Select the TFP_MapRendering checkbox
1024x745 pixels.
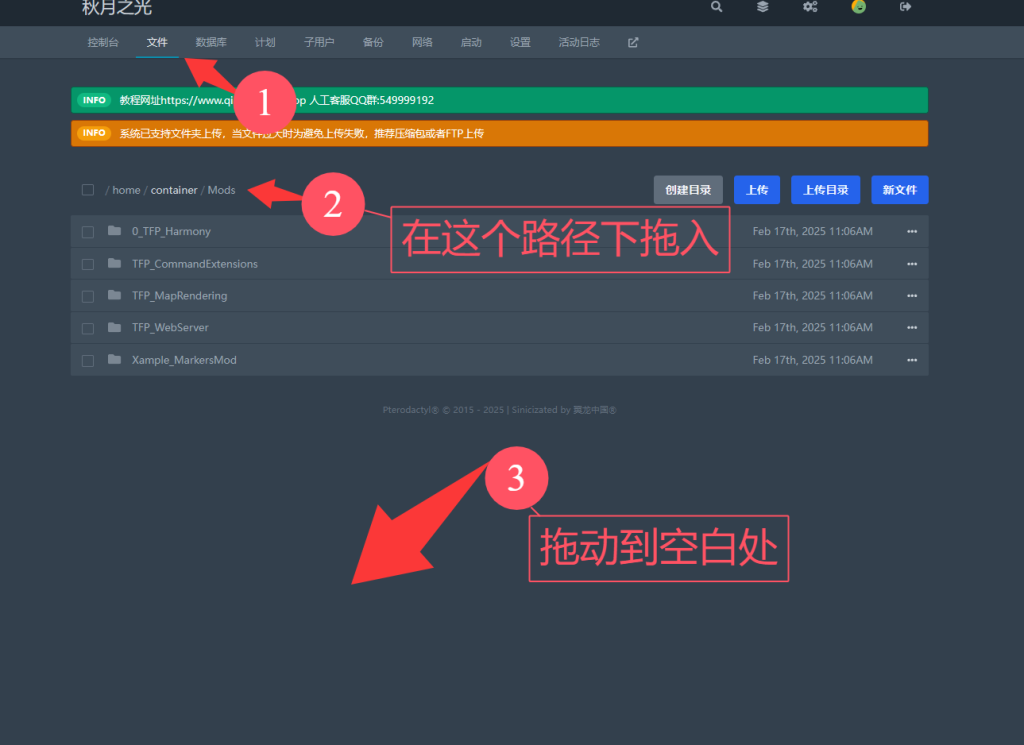click(88, 296)
